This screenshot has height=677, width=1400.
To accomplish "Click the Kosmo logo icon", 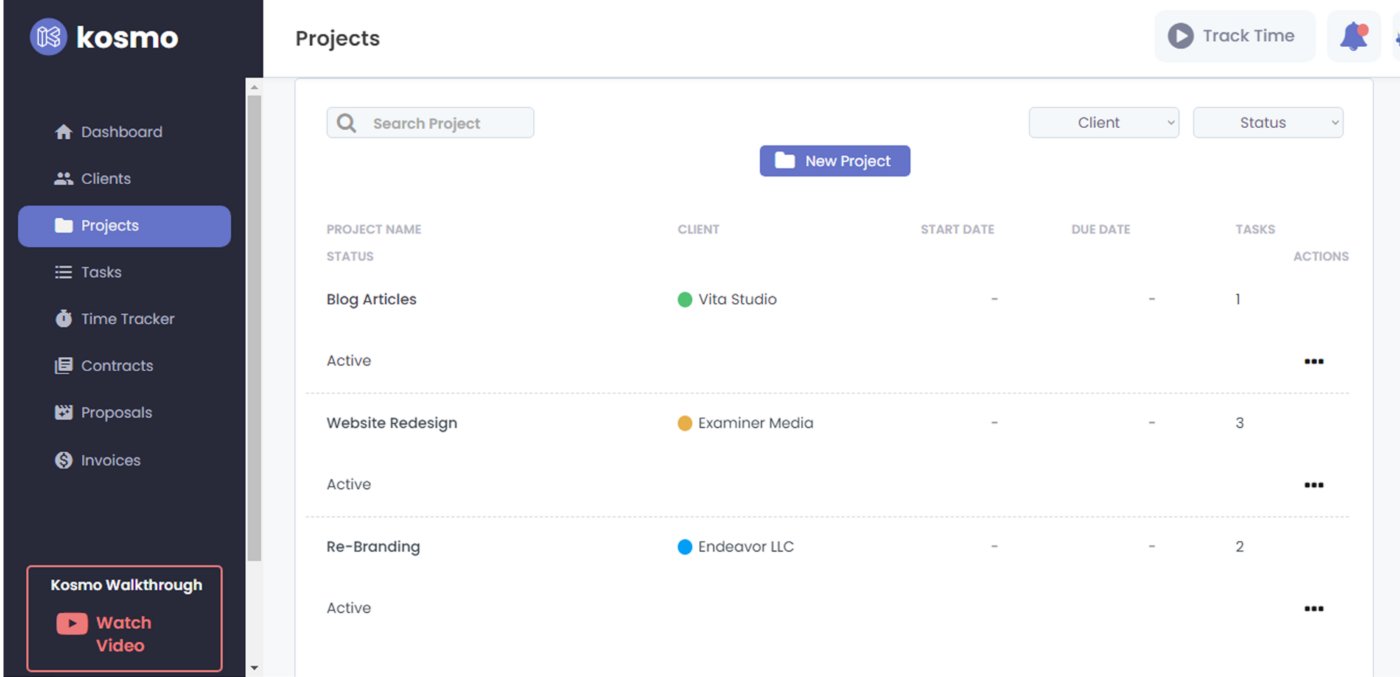I will (48, 38).
